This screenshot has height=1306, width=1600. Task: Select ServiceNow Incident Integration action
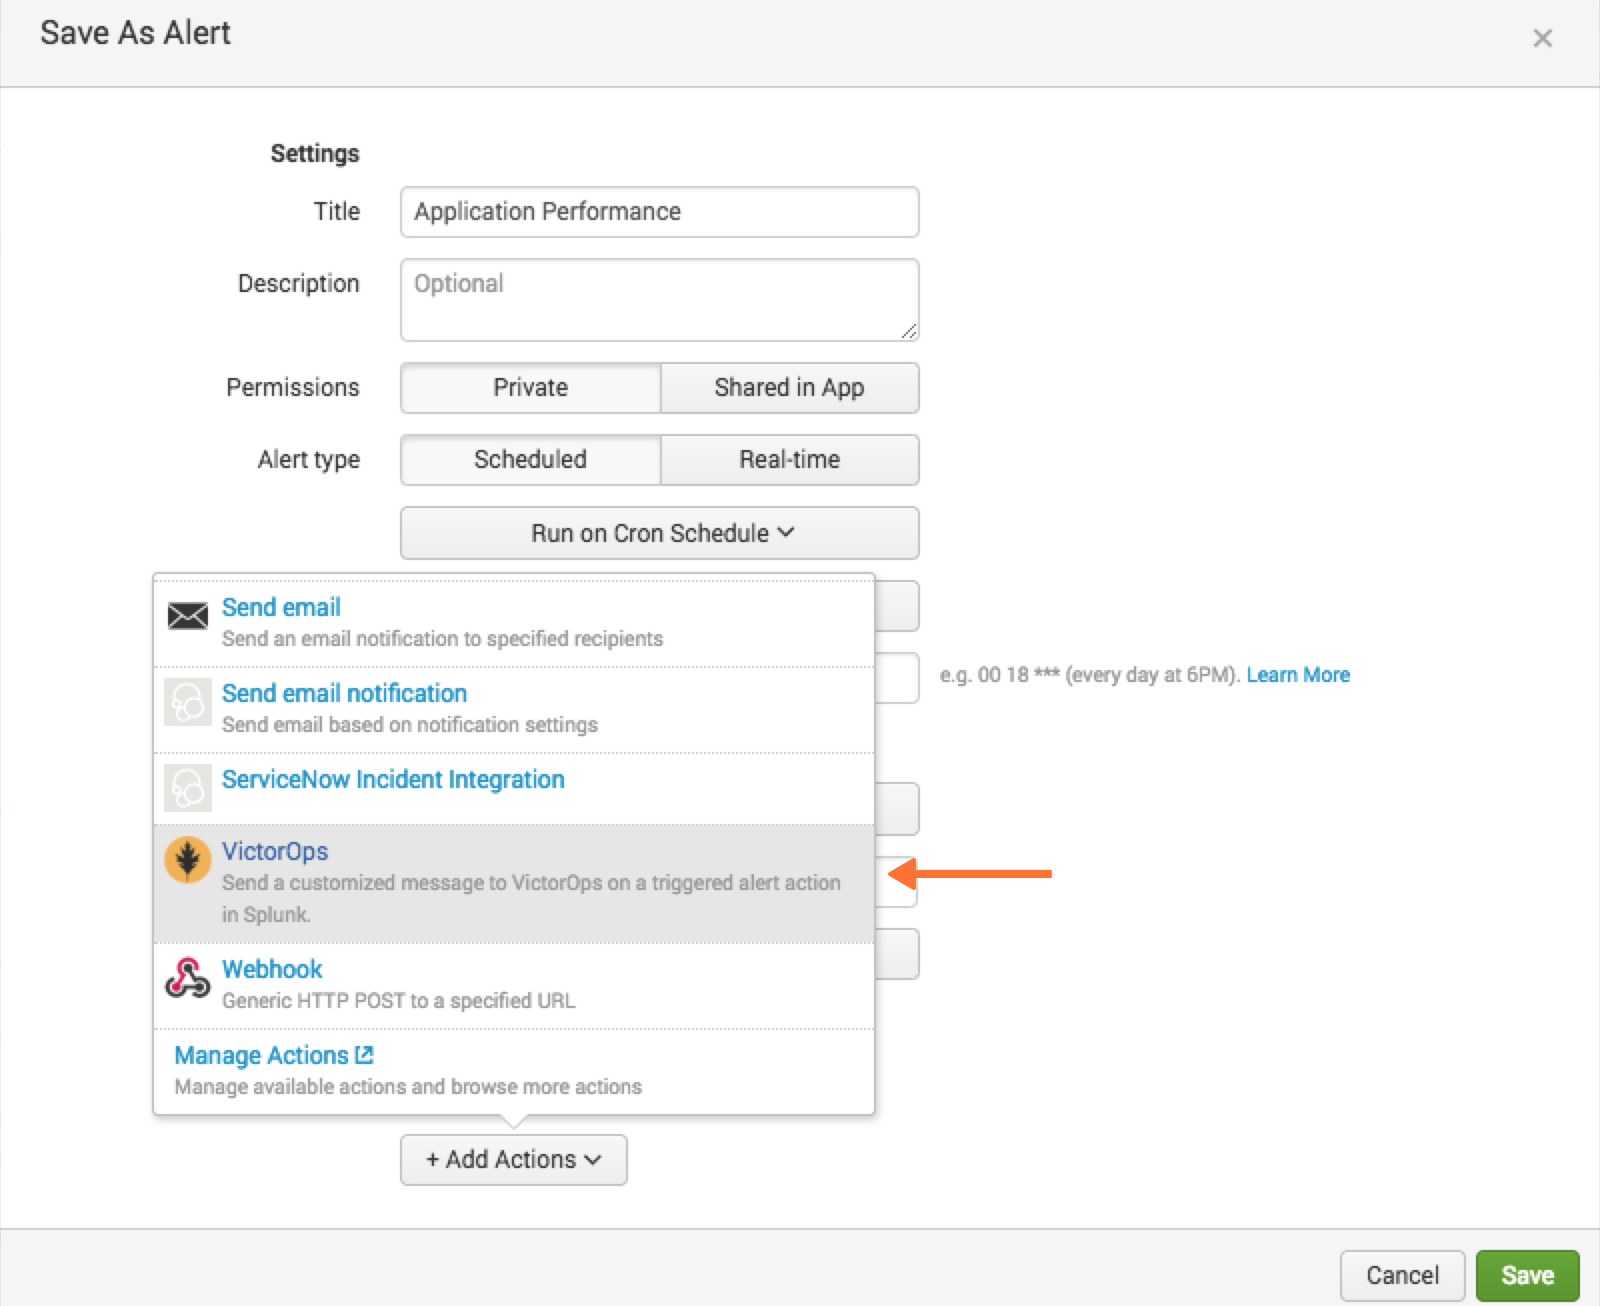coord(514,789)
